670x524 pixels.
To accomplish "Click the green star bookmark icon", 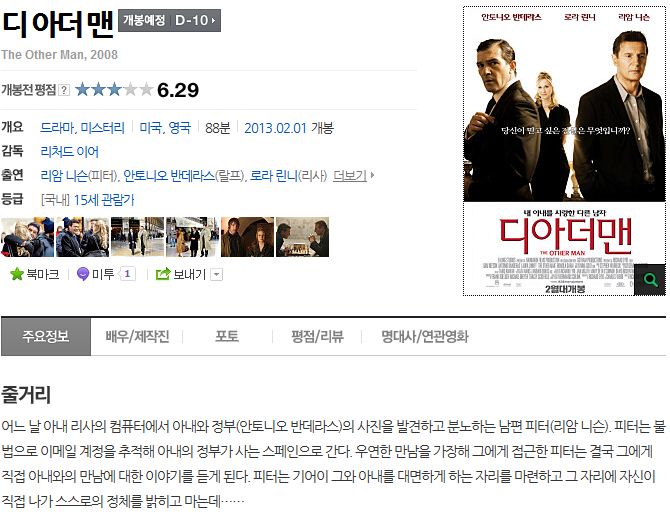I will click(x=17, y=274).
